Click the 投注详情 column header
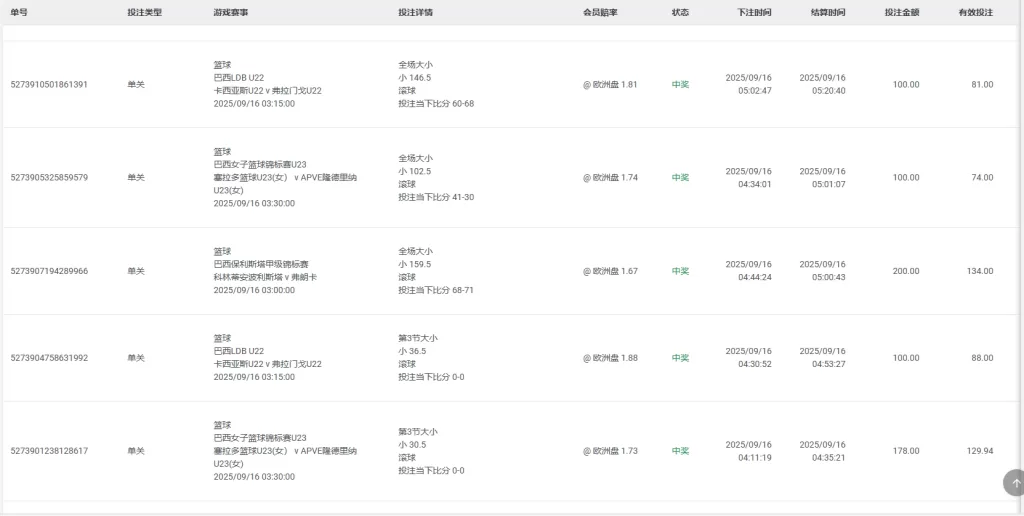 pyautogui.click(x=415, y=13)
